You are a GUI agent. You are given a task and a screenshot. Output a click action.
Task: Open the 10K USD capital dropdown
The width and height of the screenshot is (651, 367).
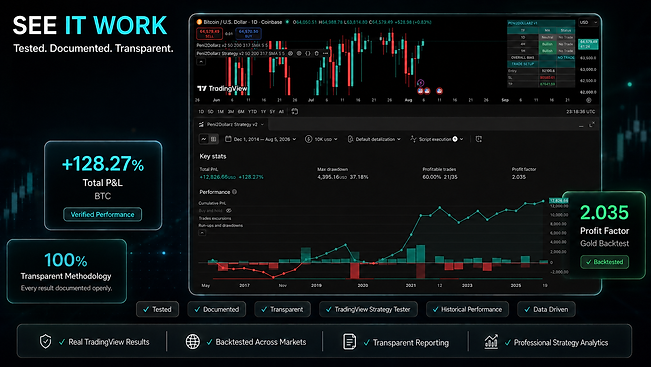[x=321, y=139]
